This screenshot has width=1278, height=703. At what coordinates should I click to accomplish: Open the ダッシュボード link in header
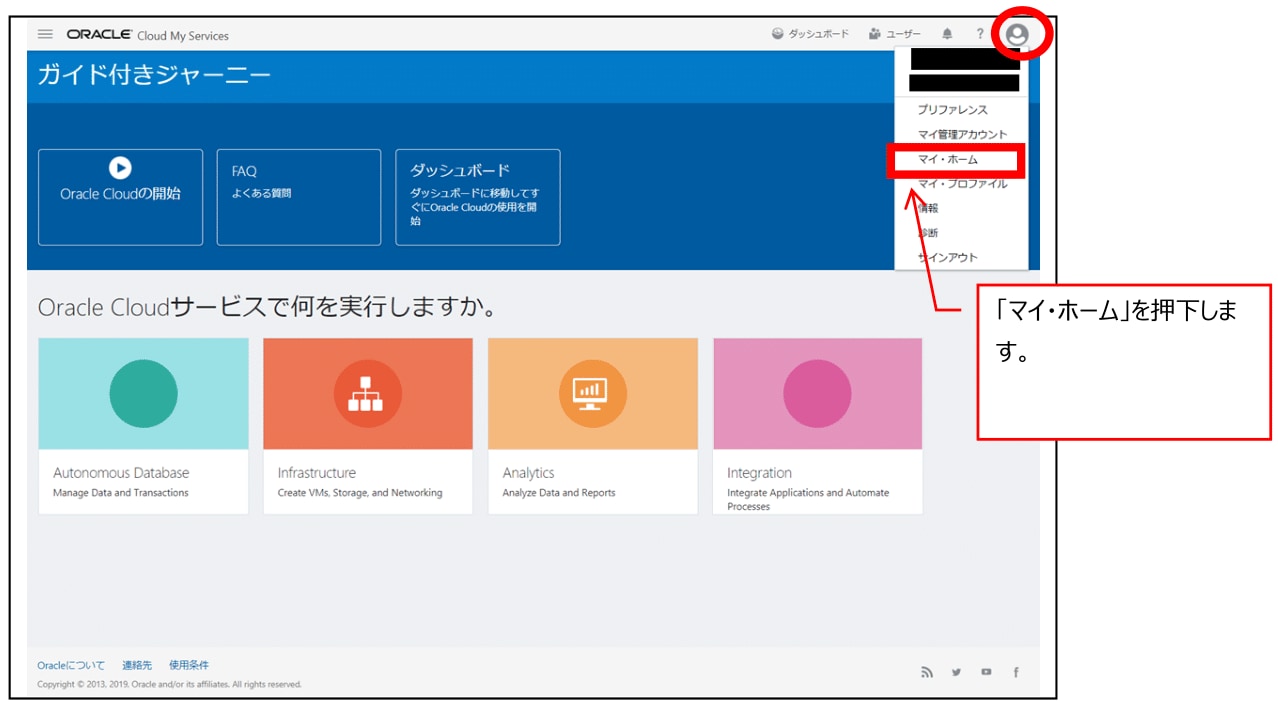[x=810, y=34]
